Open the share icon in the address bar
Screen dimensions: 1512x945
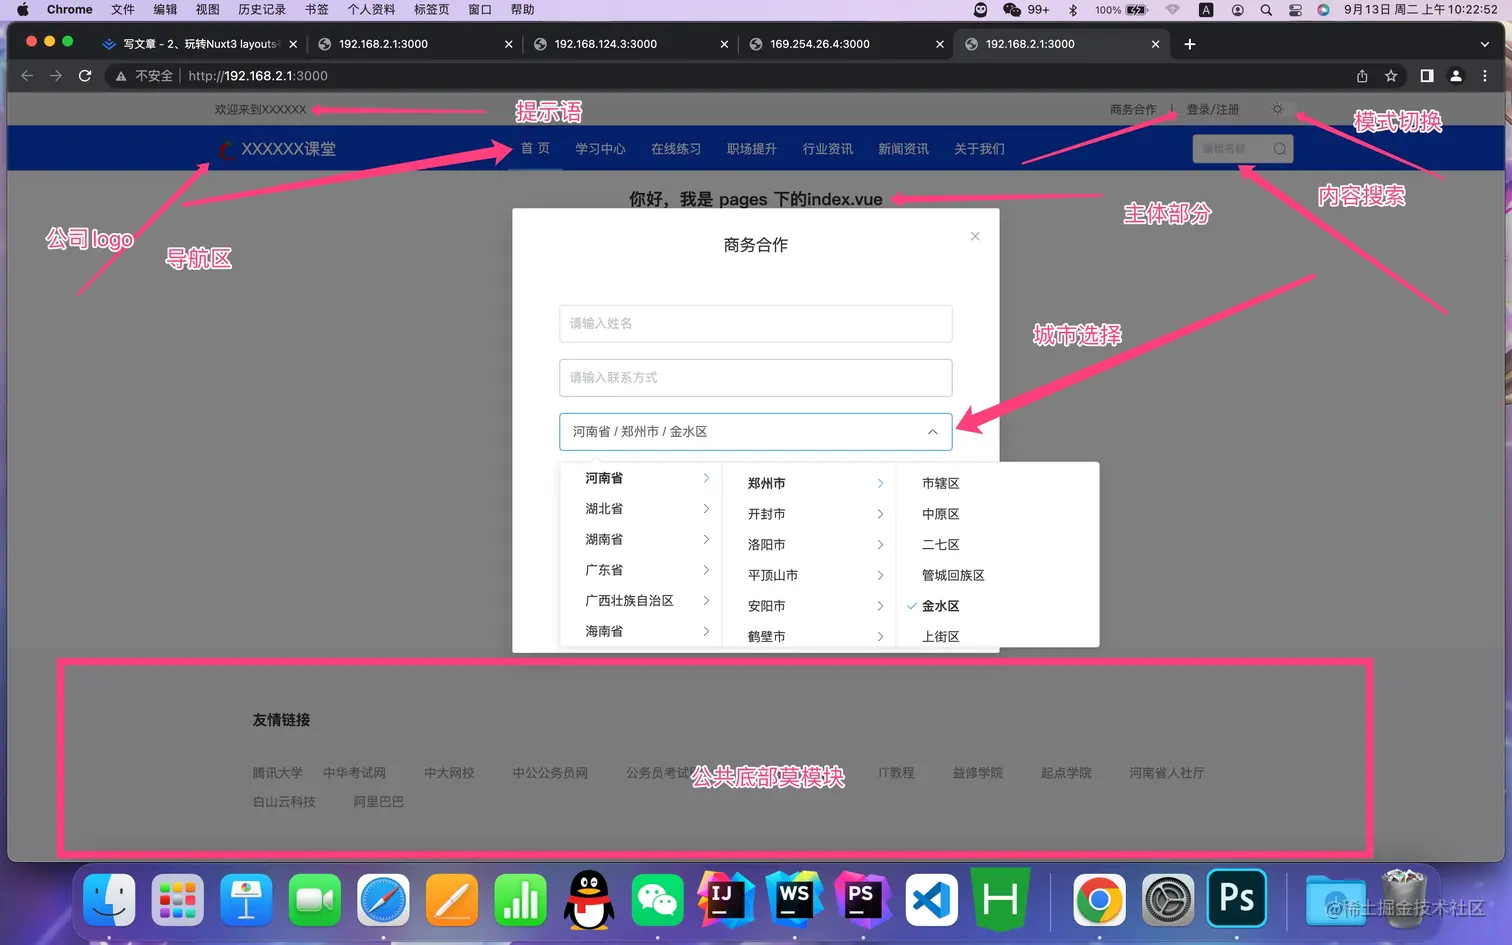pos(1361,75)
